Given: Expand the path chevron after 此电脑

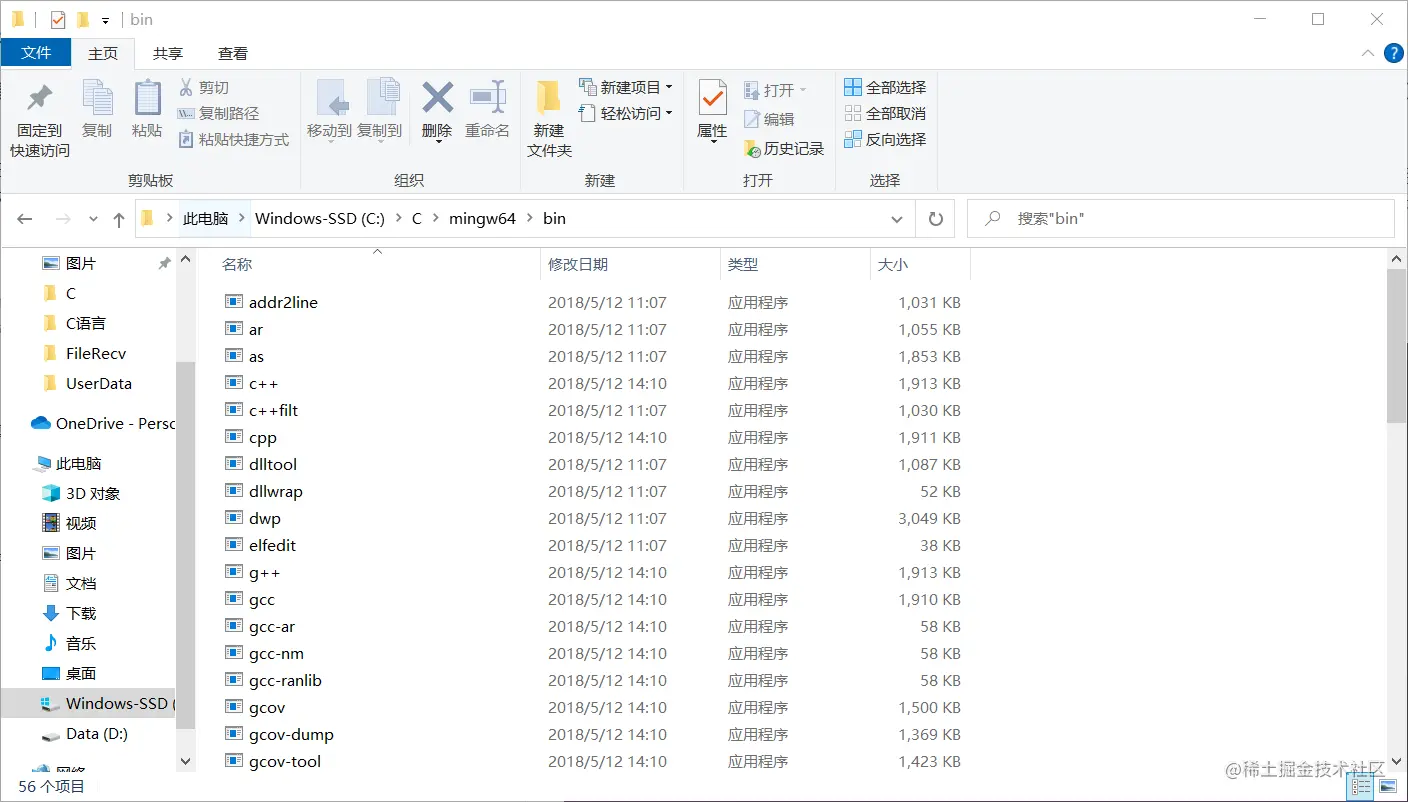Looking at the screenshot, I should click(x=241, y=218).
